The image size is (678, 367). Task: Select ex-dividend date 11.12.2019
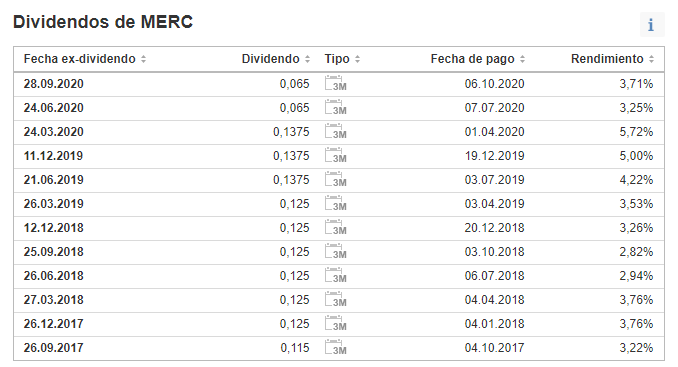[53, 156]
